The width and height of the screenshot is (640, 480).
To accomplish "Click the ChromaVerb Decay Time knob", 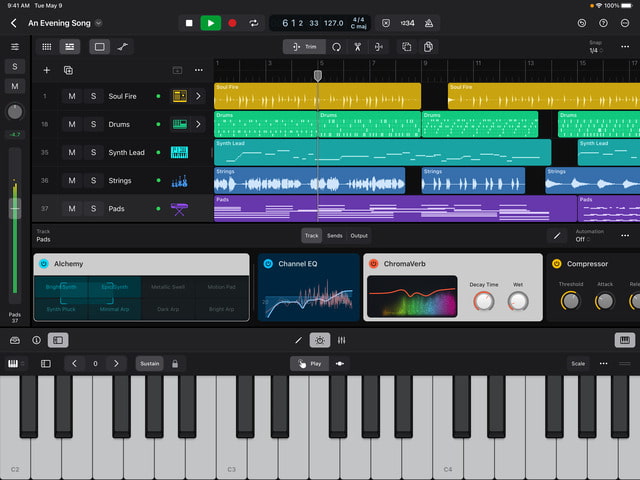I will point(484,300).
